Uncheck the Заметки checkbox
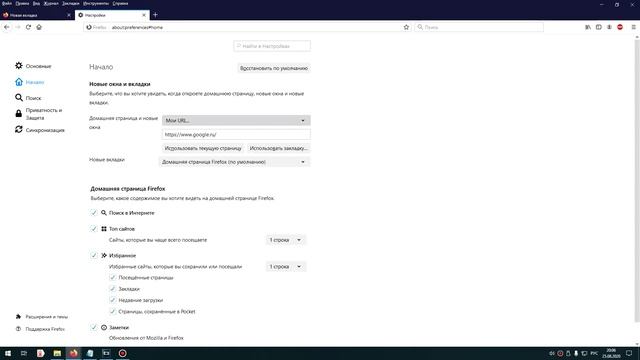 (x=93, y=327)
